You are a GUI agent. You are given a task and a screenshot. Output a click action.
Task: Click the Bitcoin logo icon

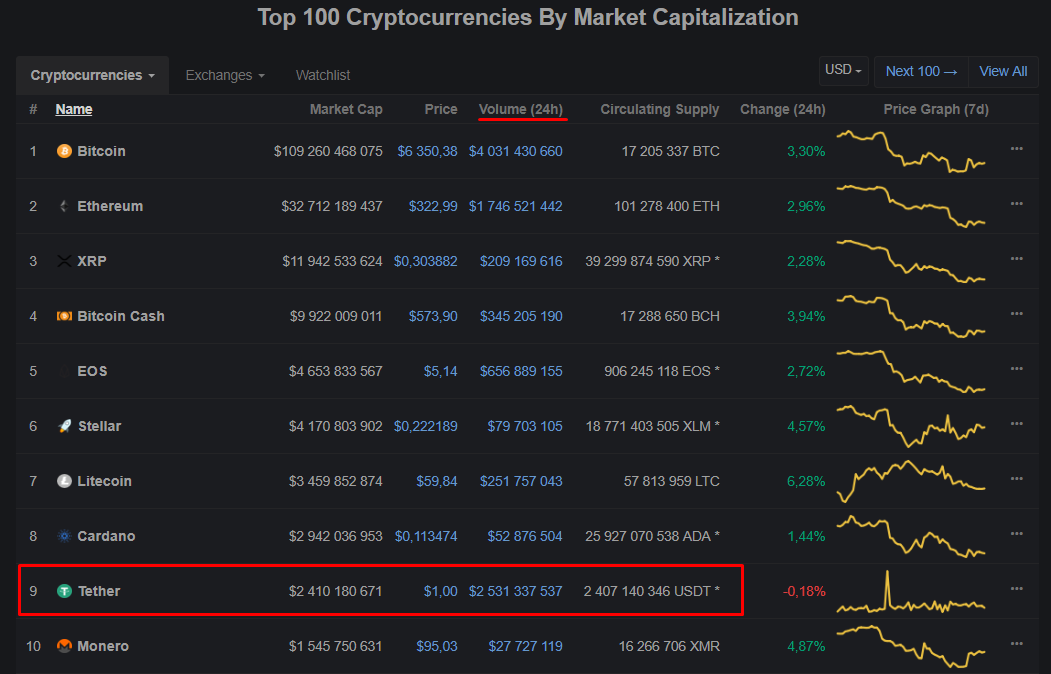[x=65, y=151]
